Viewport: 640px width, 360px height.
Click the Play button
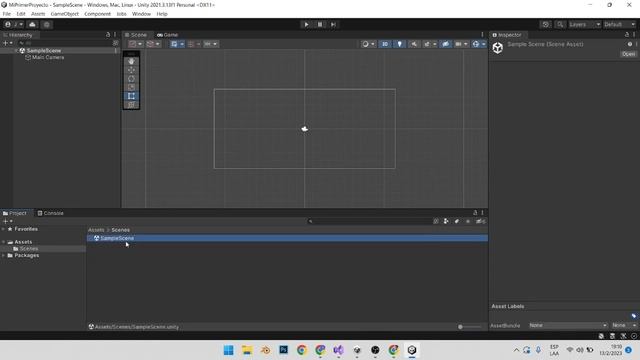pos(306,24)
